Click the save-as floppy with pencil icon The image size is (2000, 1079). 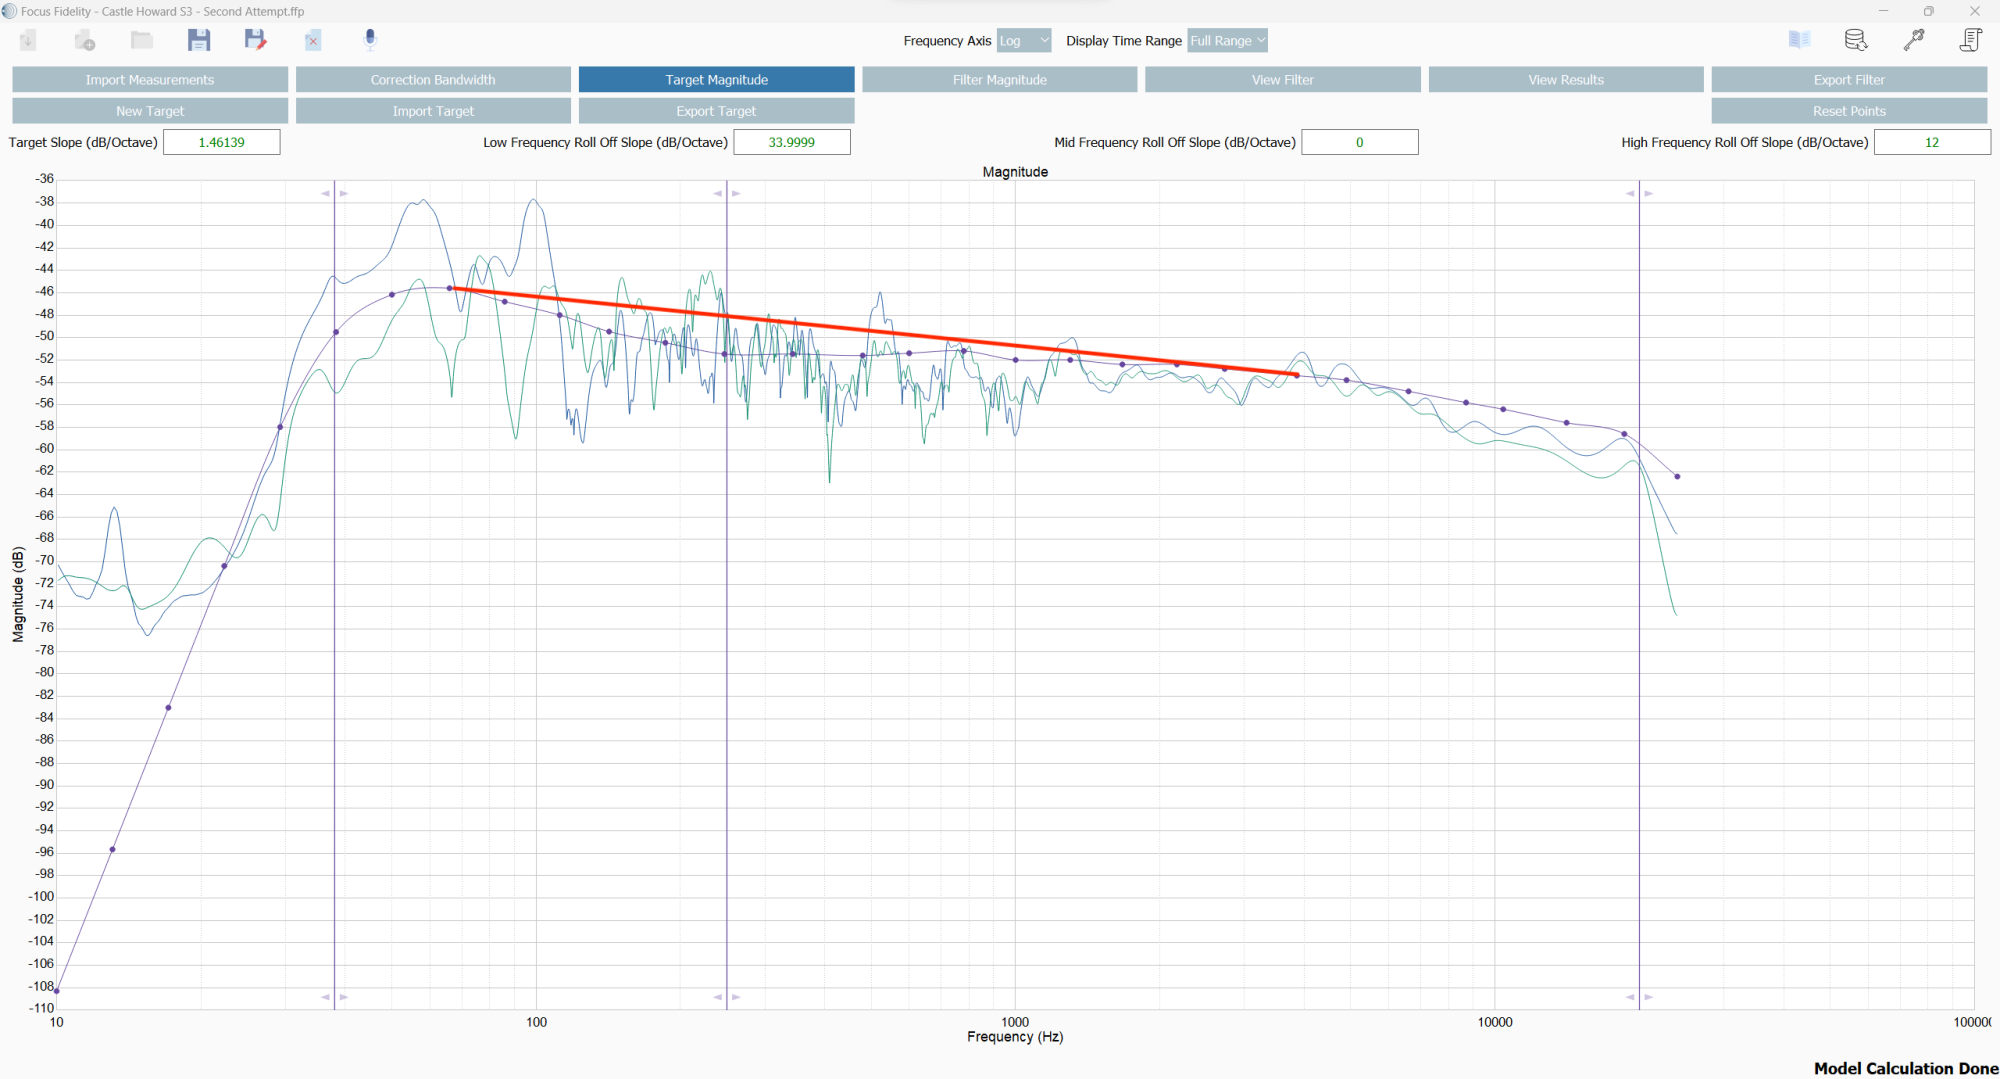tap(255, 40)
